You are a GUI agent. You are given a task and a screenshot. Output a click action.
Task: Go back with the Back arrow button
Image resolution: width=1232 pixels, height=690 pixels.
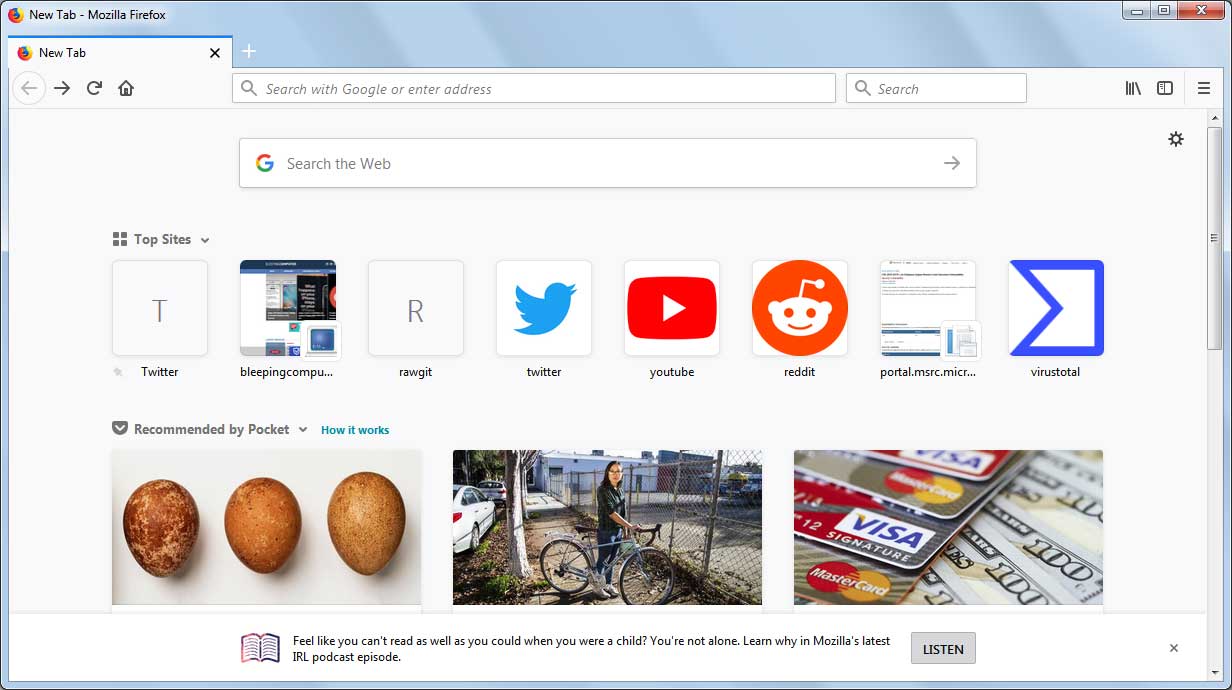pyautogui.click(x=29, y=88)
